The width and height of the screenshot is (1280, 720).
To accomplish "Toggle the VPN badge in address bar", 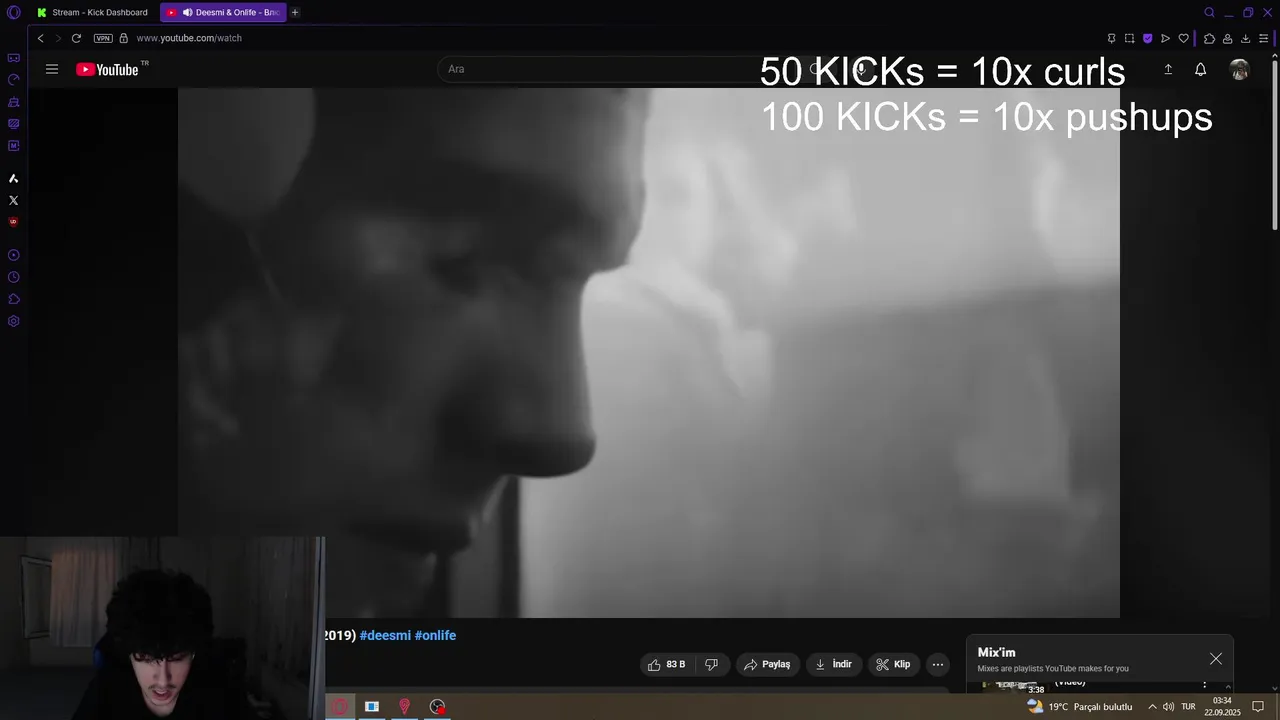I will pos(103,38).
